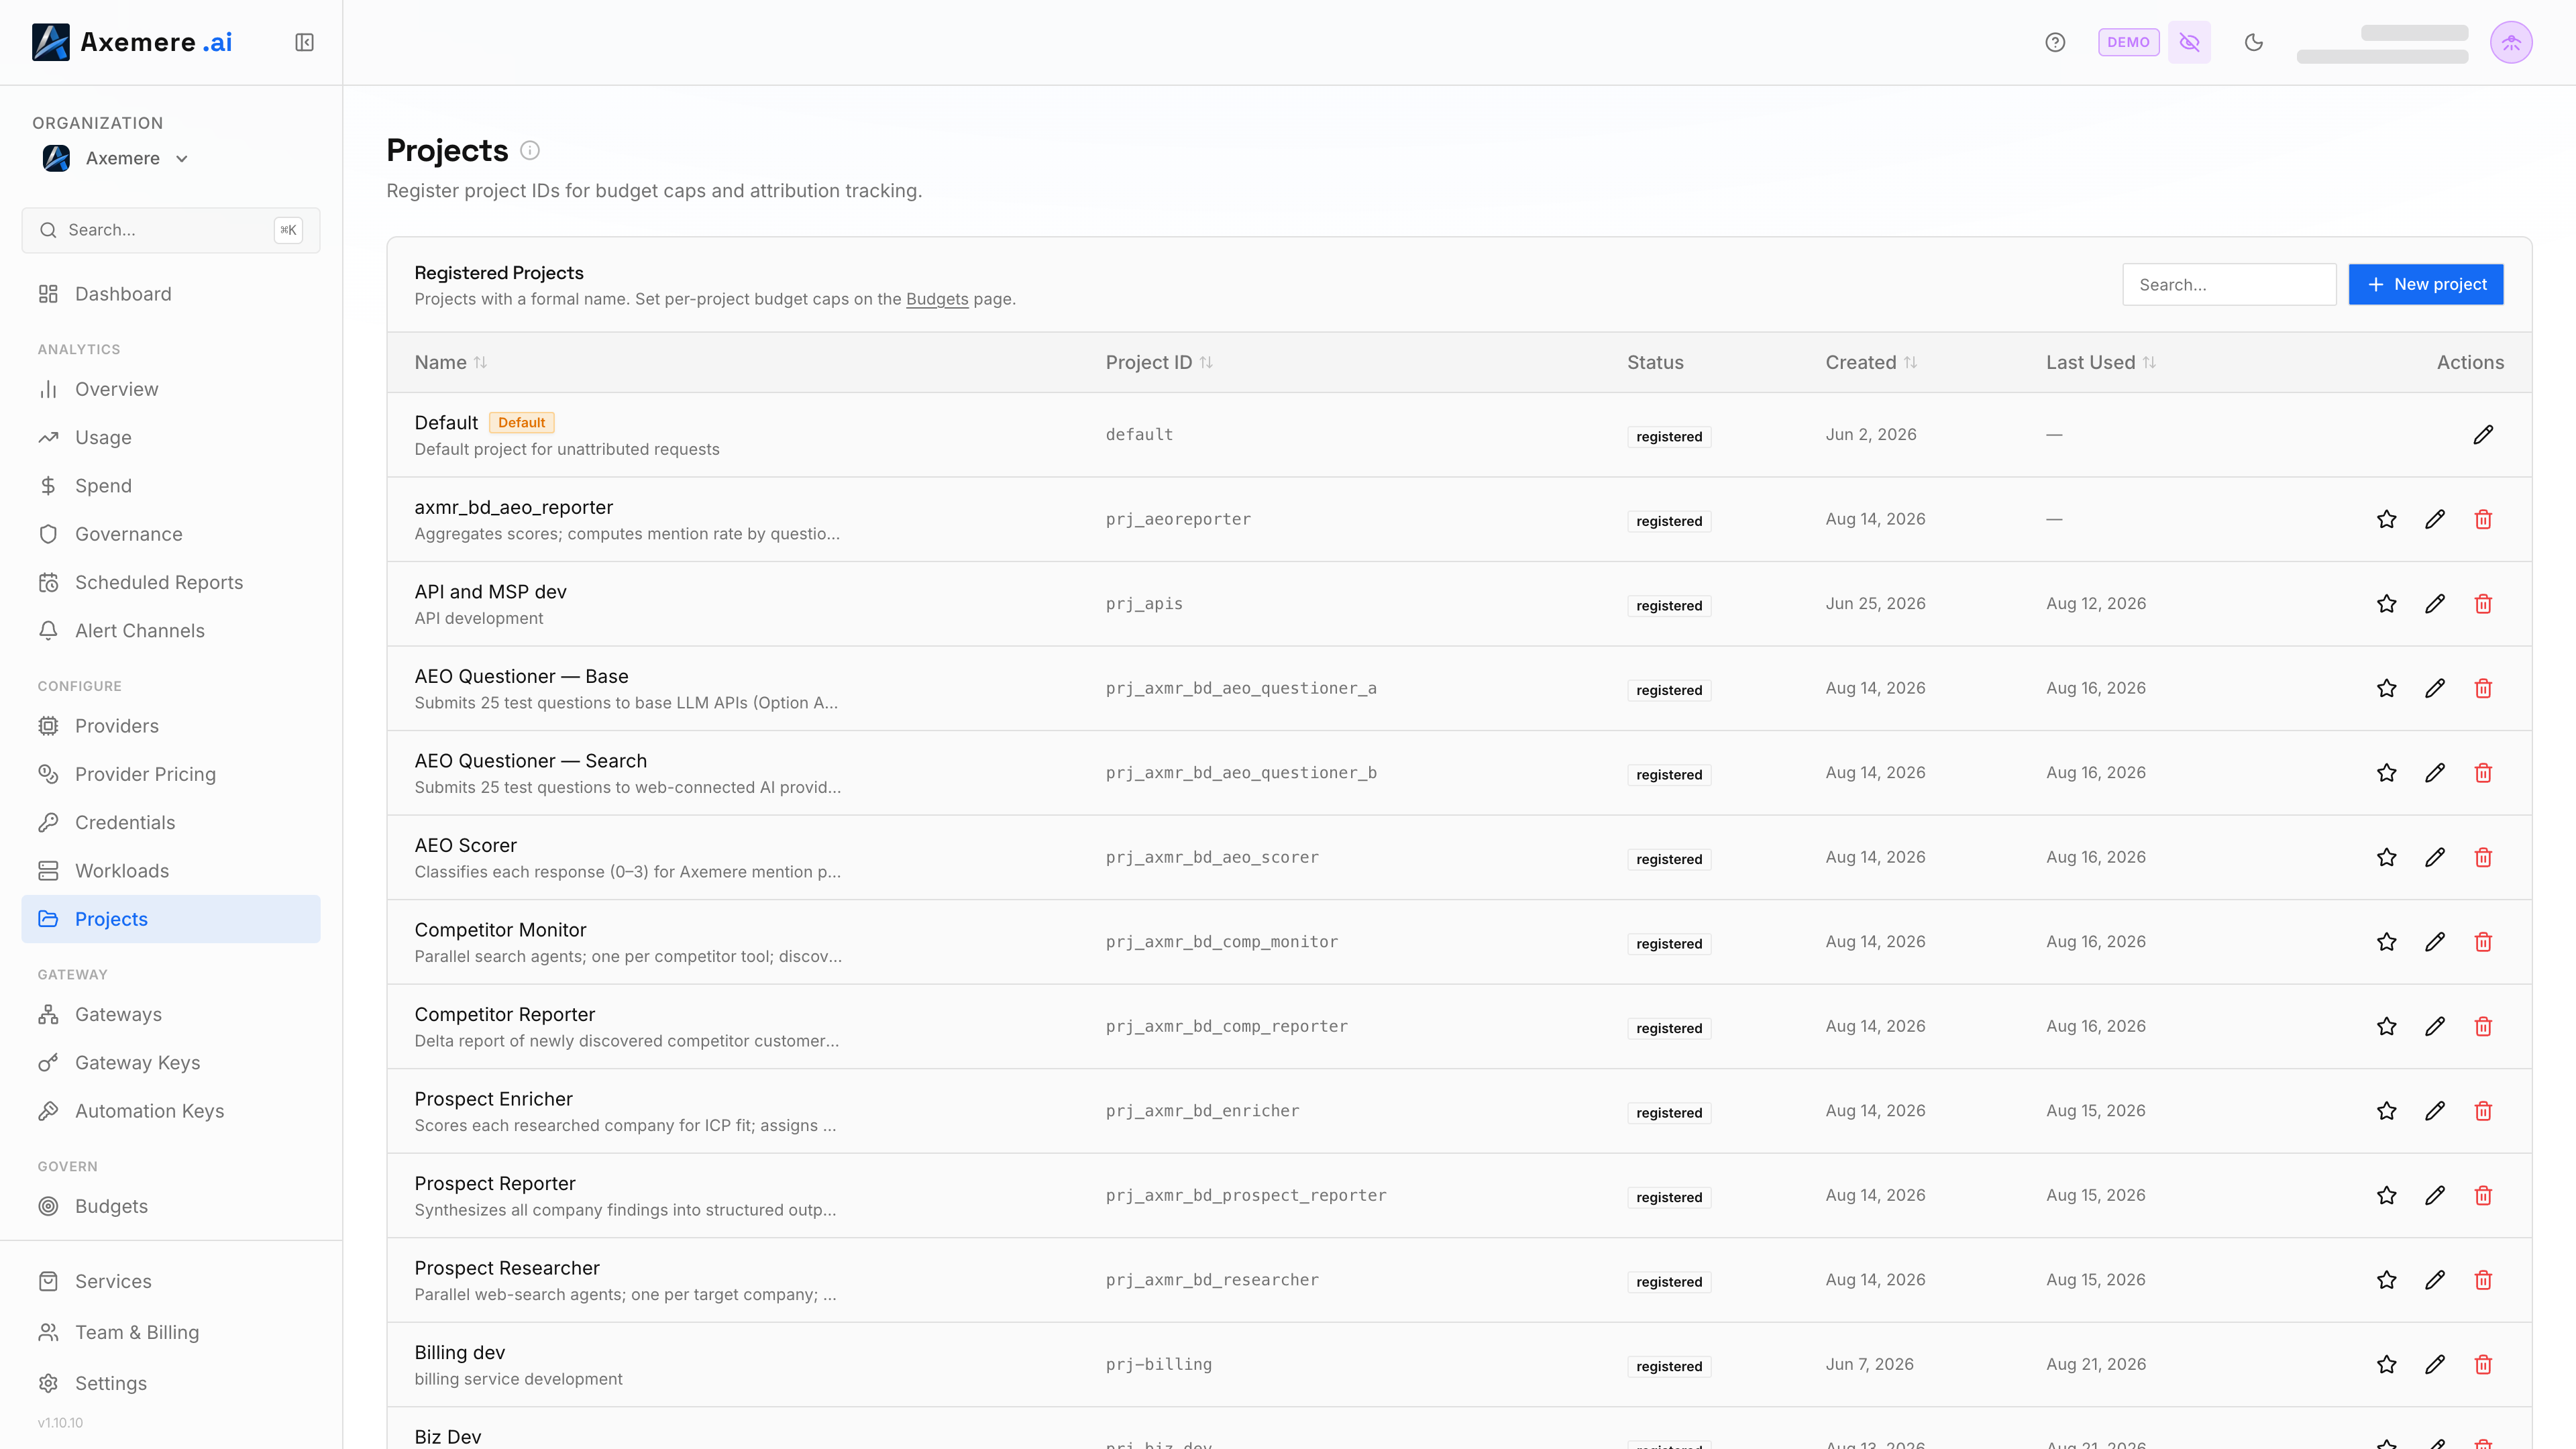Image resolution: width=2576 pixels, height=1449 pixels.
Task: Open Alert Channels
Action: [171, 631]
